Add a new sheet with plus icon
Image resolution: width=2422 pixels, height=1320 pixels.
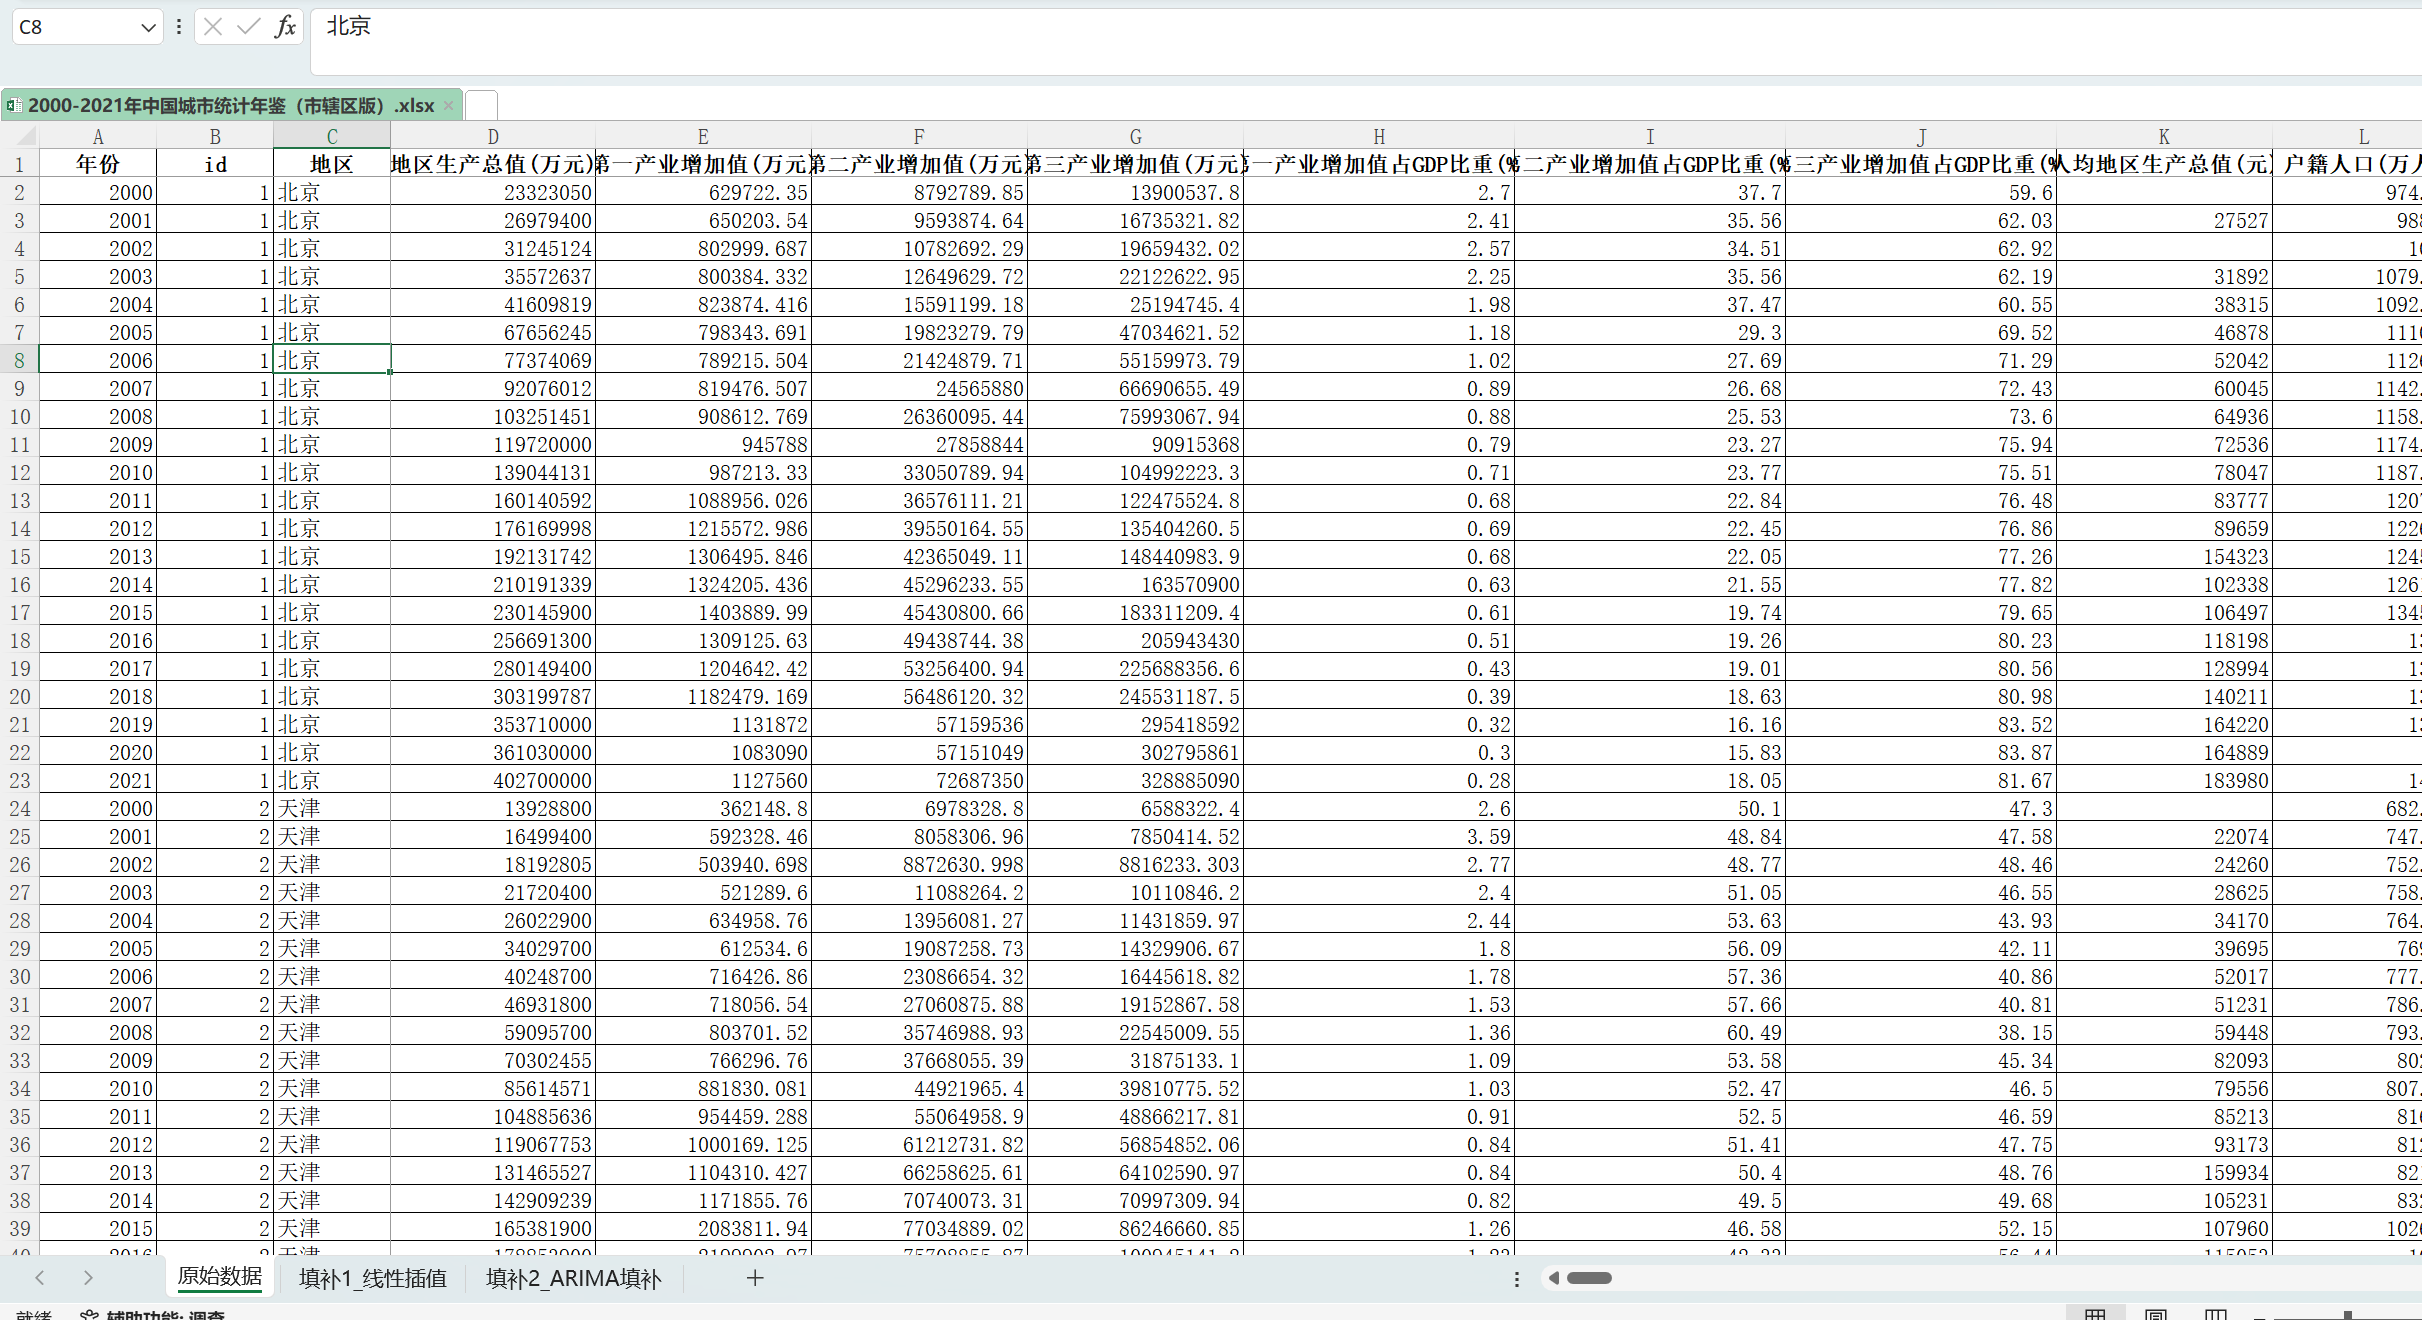755,1277
